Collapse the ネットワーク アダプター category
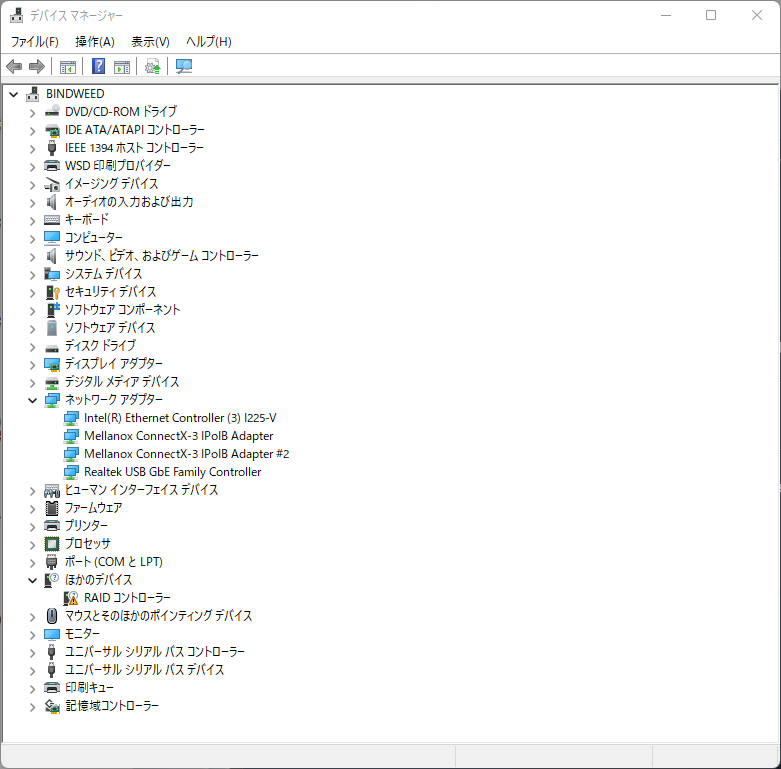781x769 pixels. (33, 400)
